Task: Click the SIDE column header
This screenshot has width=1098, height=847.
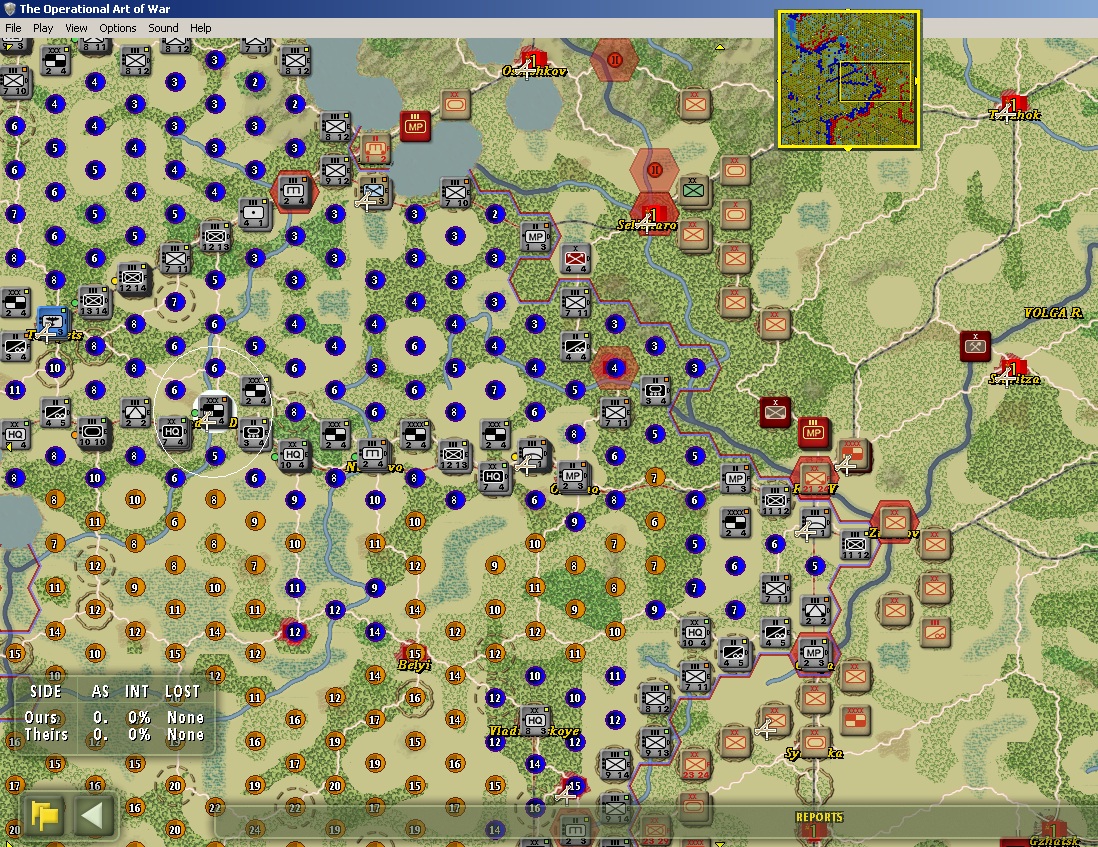Action: point(46,692)
